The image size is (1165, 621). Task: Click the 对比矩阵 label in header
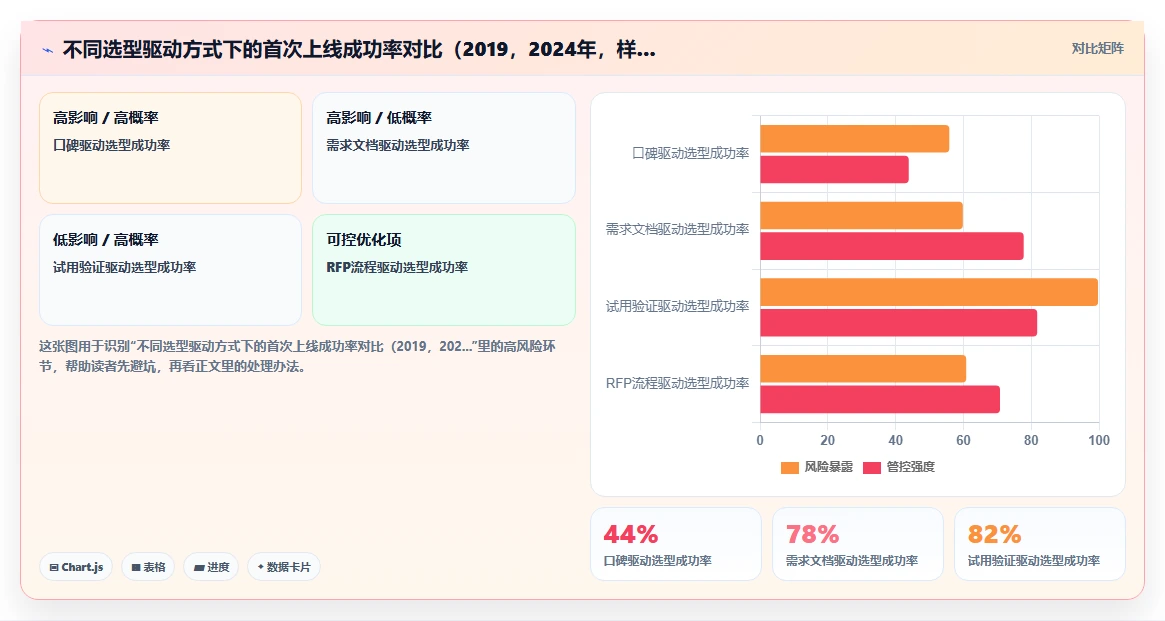pos(1097,48)
